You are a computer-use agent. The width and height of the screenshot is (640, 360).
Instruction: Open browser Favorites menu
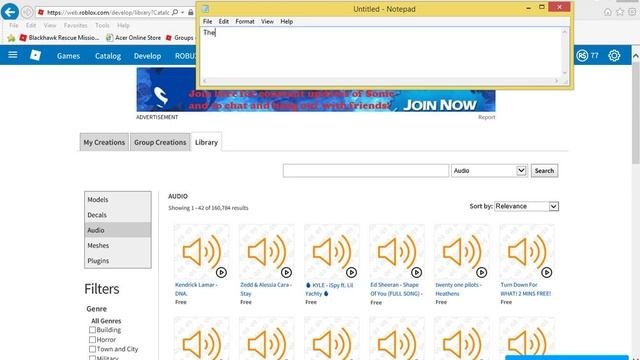pos(76,25)
